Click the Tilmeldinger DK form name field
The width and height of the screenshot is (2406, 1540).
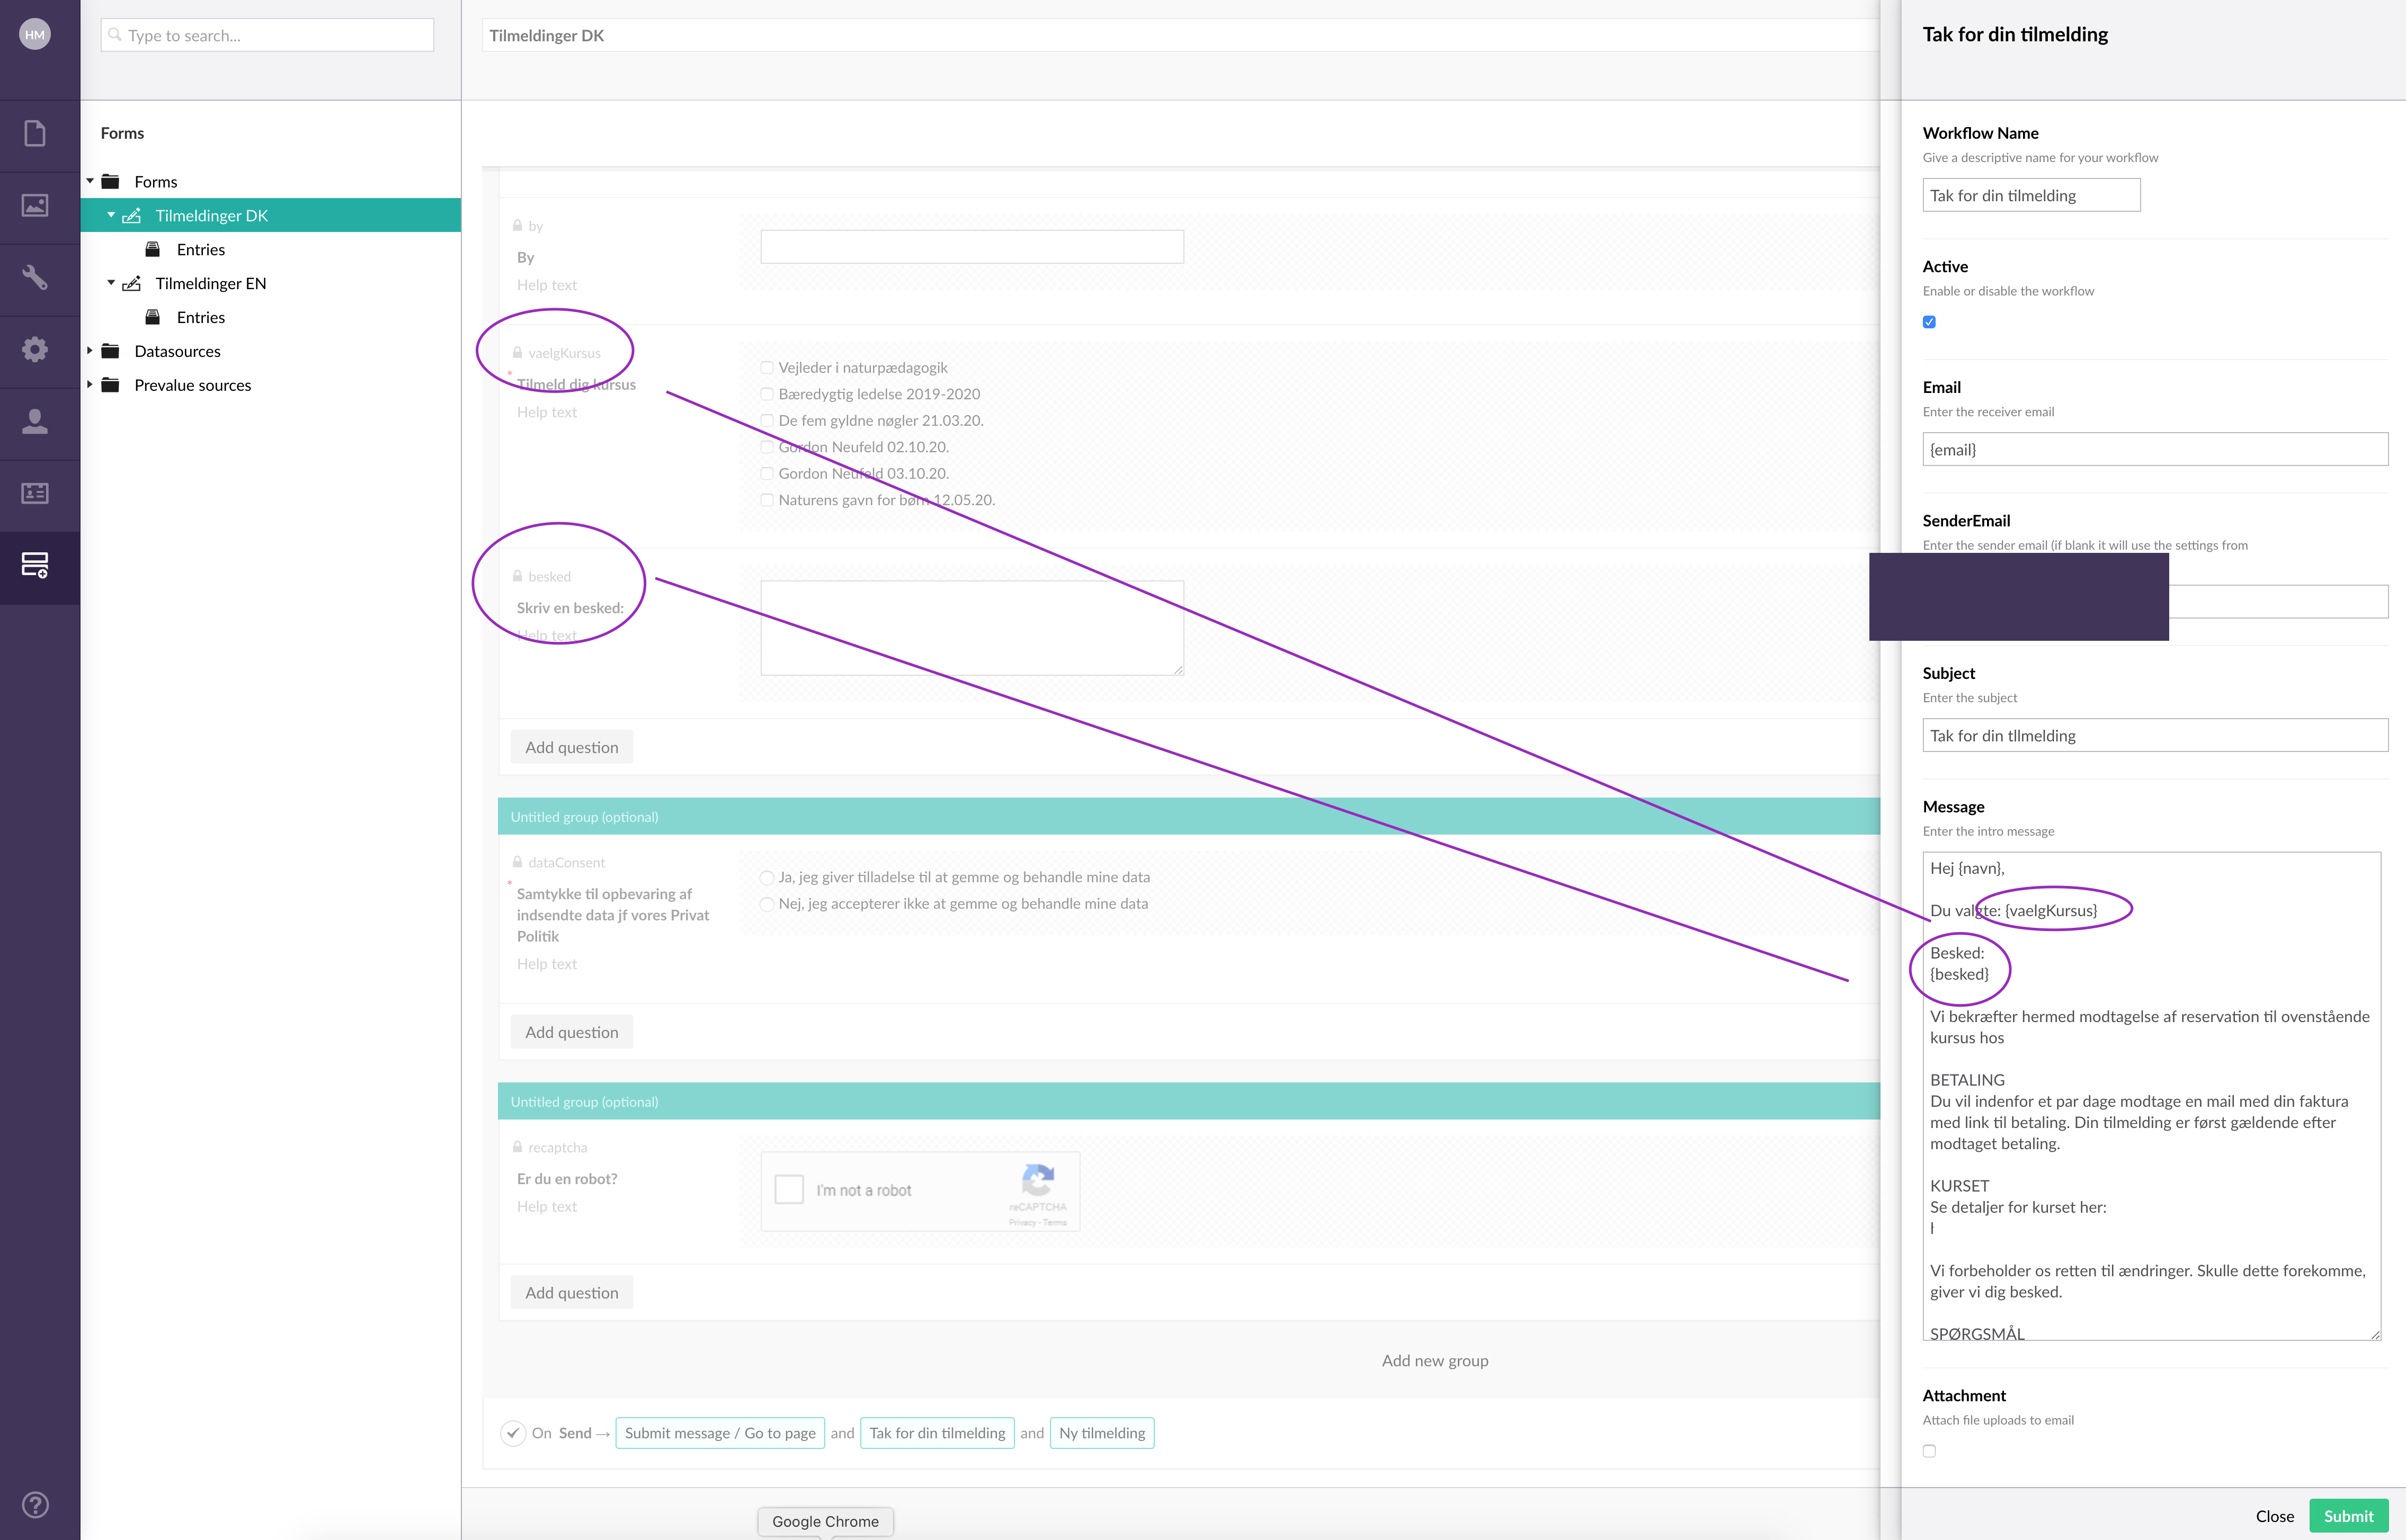[x=1180, y=35]
